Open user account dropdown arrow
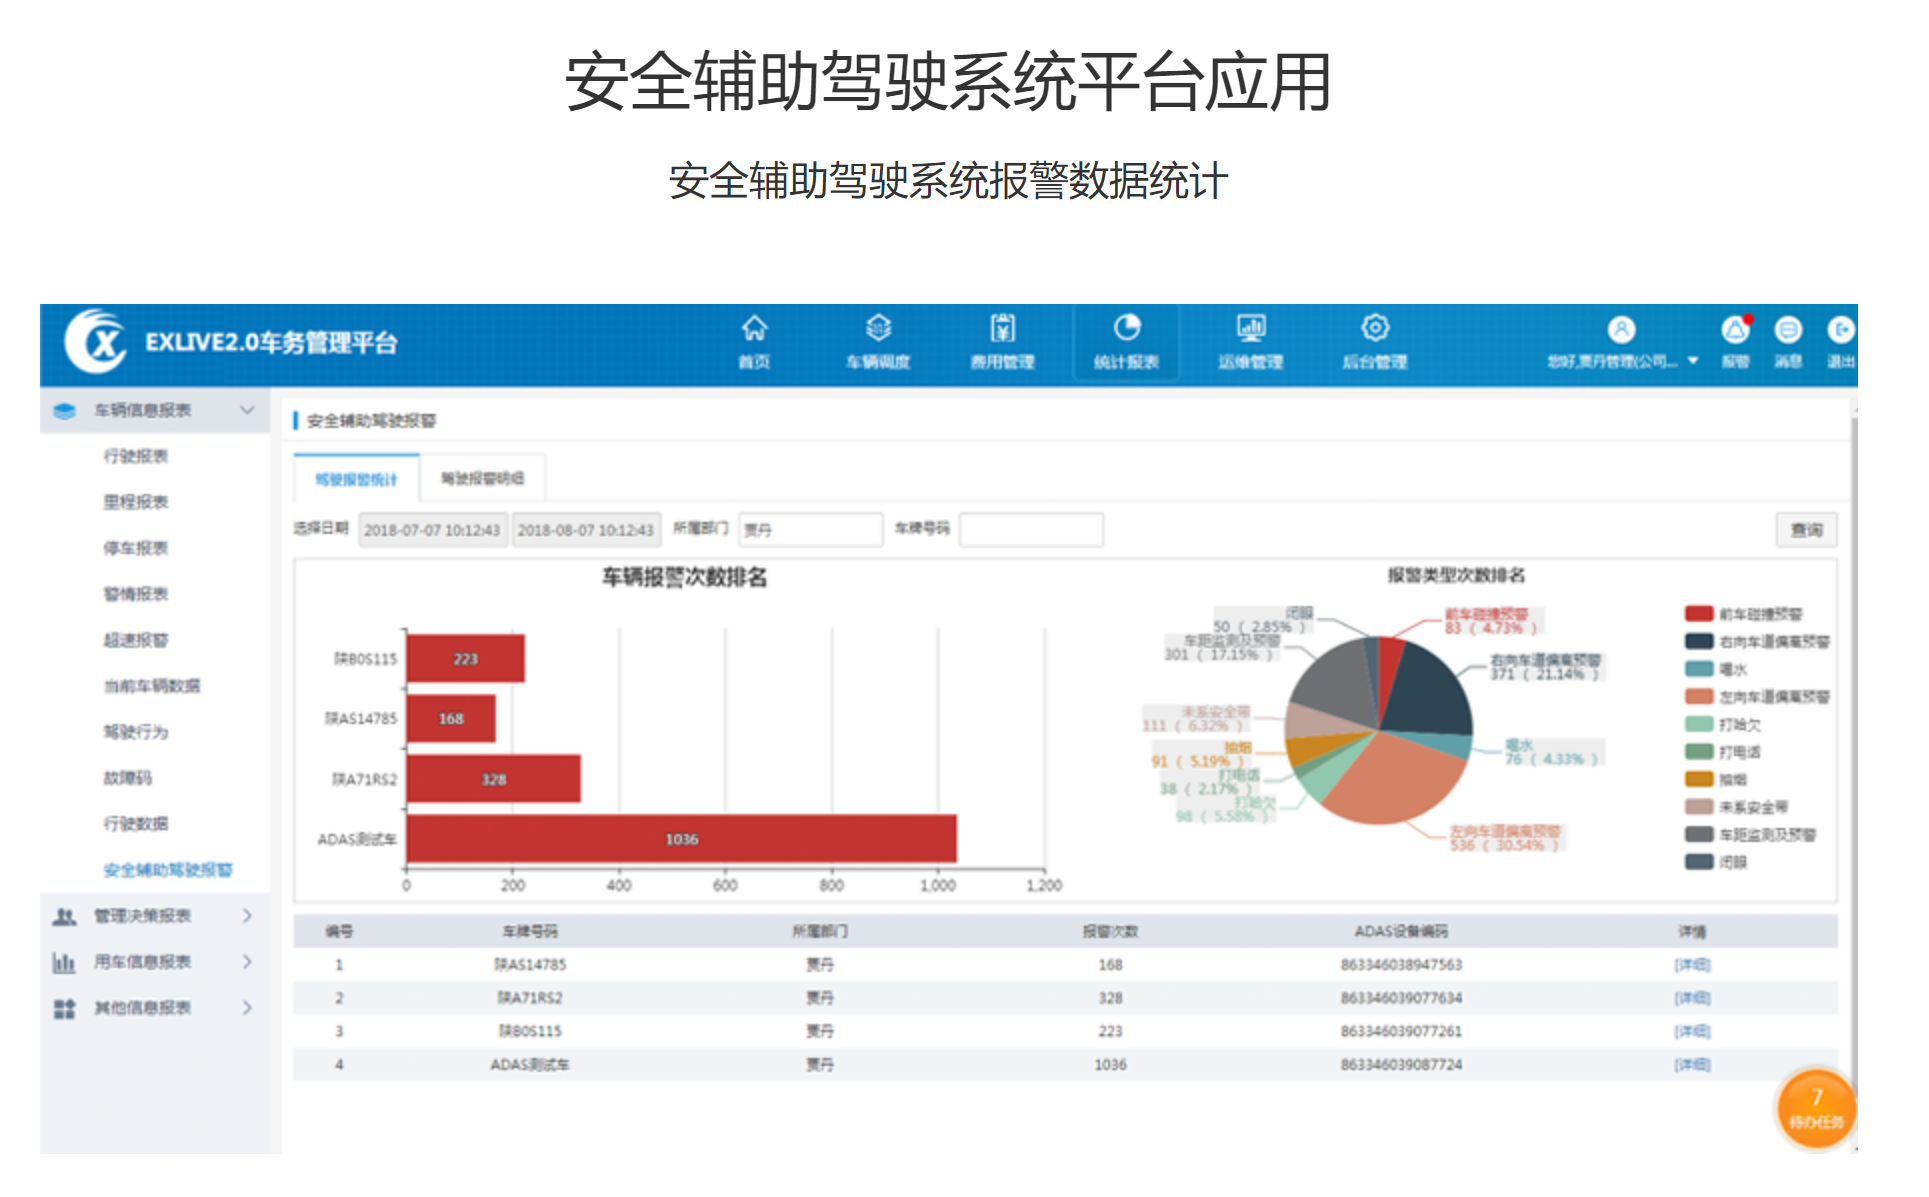 coord(1693,361)
